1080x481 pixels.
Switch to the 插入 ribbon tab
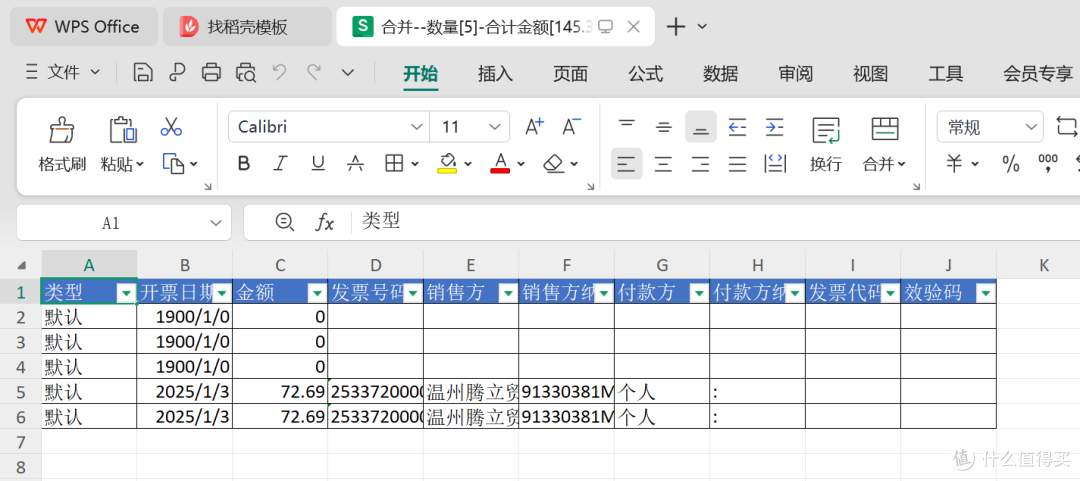pos(496,74)
